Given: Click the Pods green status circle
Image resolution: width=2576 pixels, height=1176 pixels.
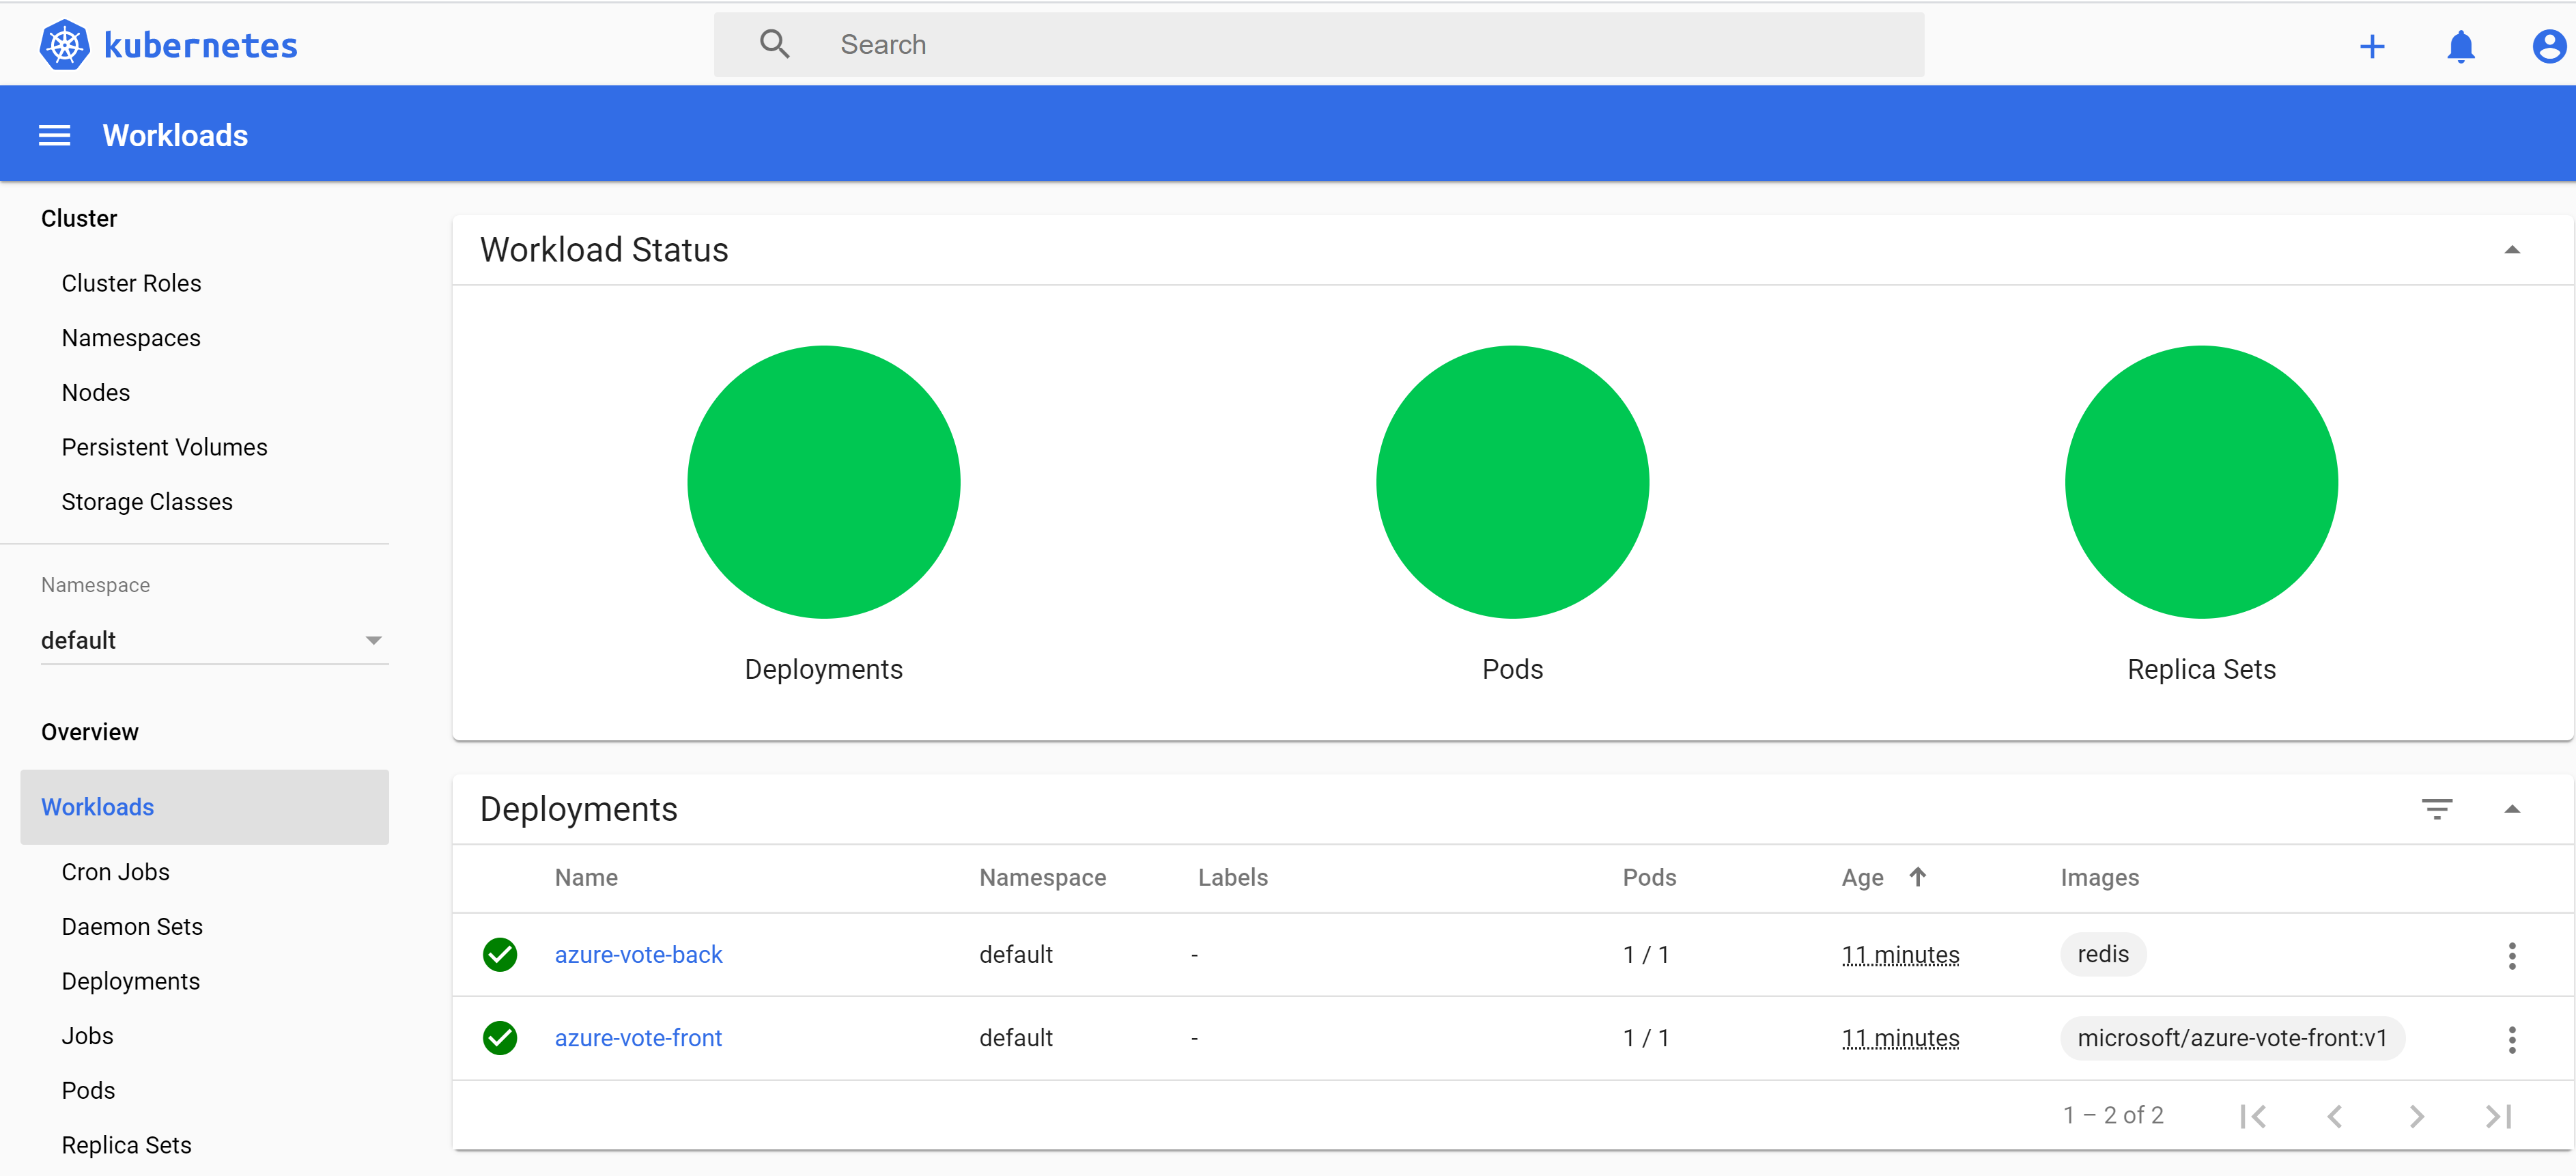Looking at the screenshot, I should pos(1512,482).
